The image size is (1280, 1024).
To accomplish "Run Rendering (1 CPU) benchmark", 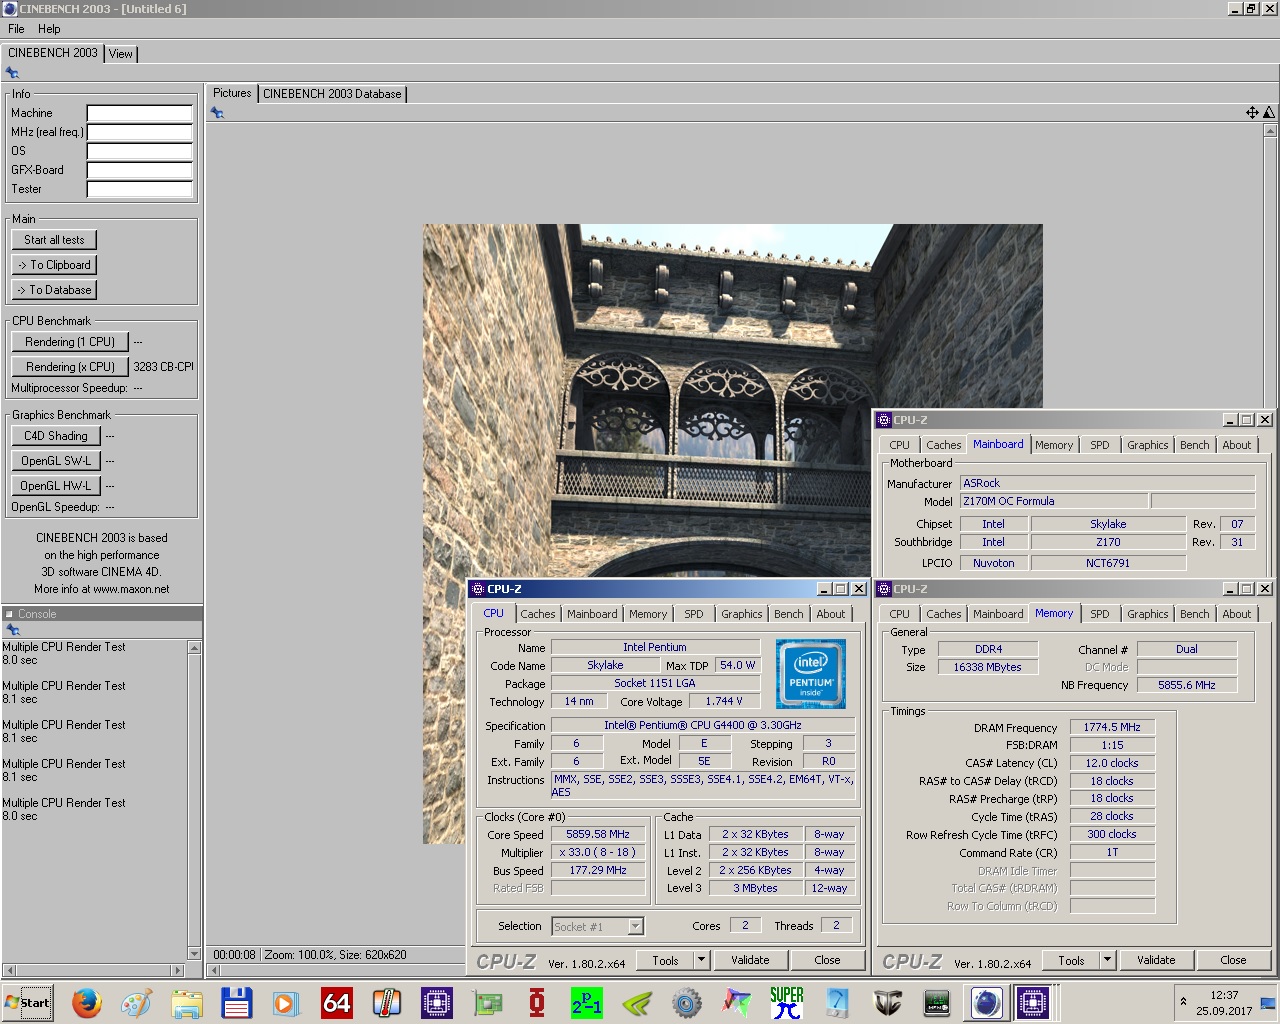I will [x=70, y=342].
